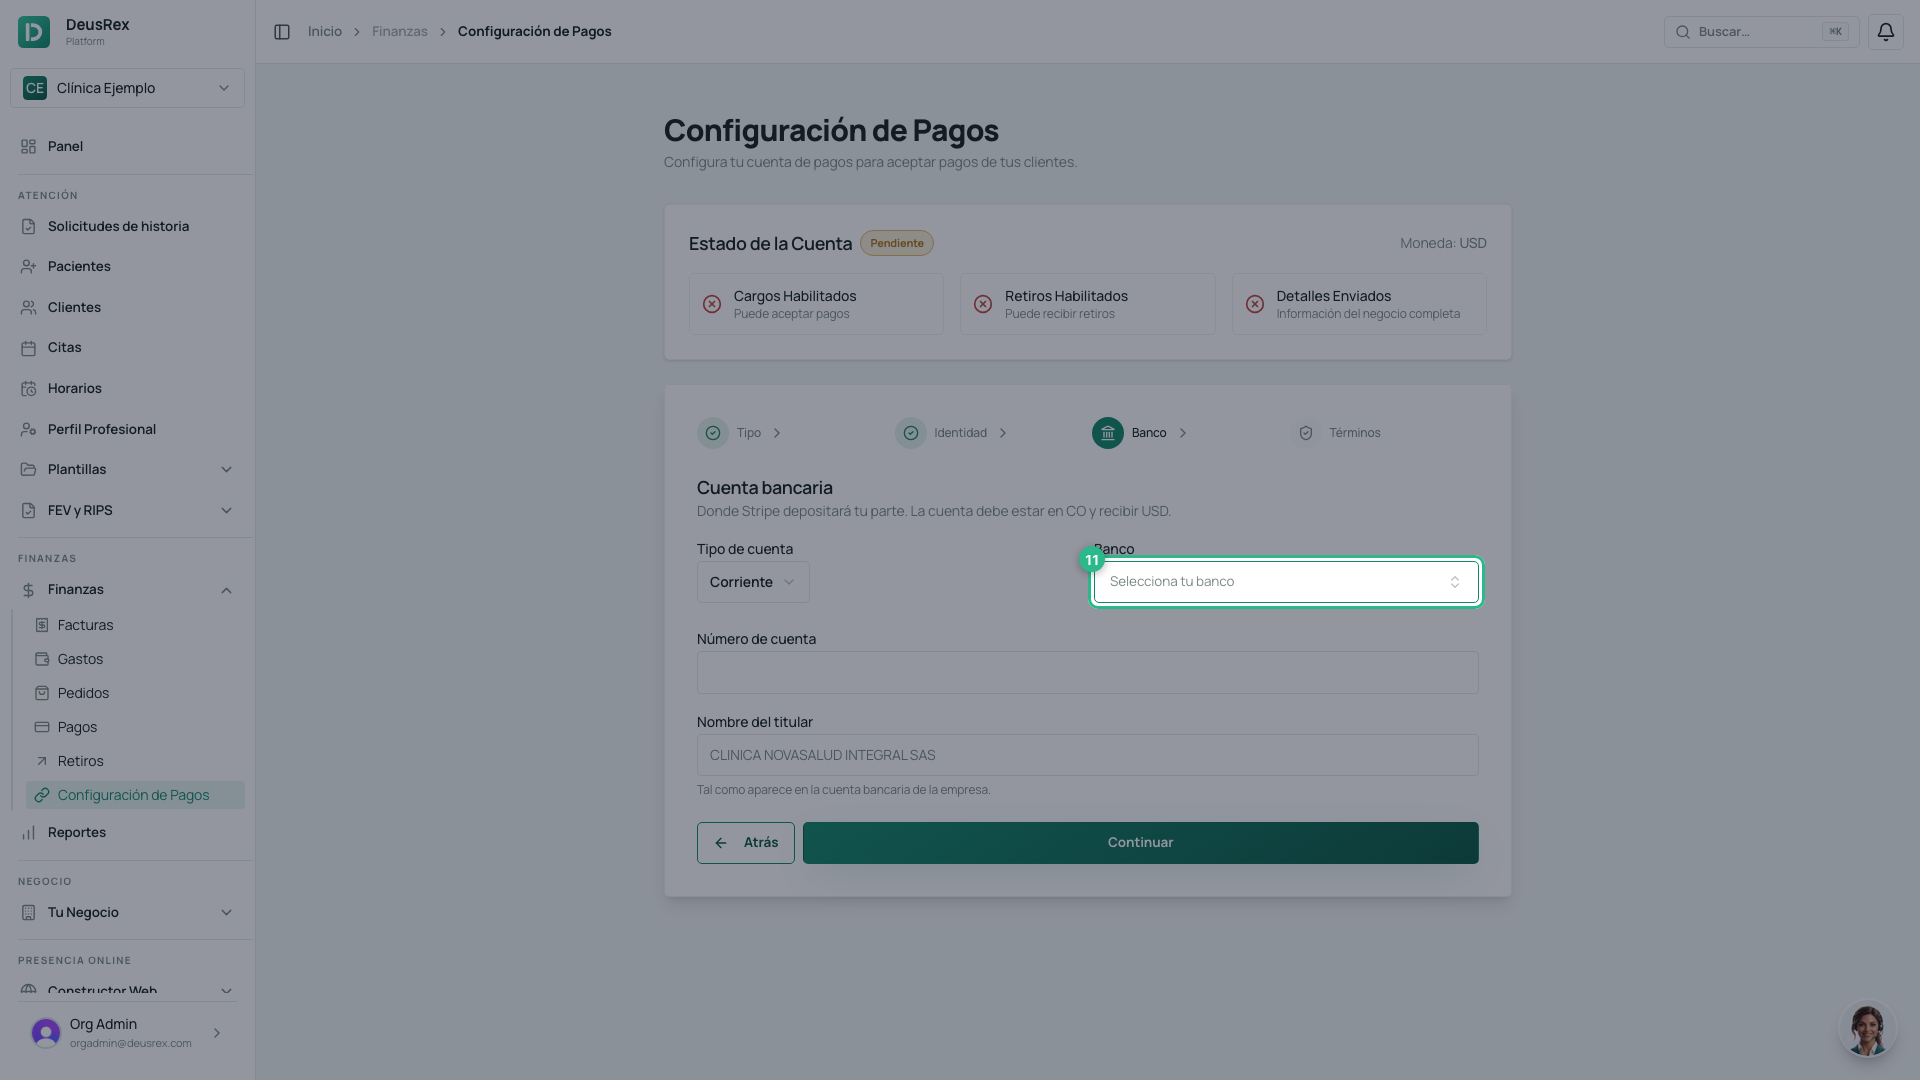The image size is (1920, 1080).
Task: Navigate to Inicio breadcrumb
Action: 325,32
